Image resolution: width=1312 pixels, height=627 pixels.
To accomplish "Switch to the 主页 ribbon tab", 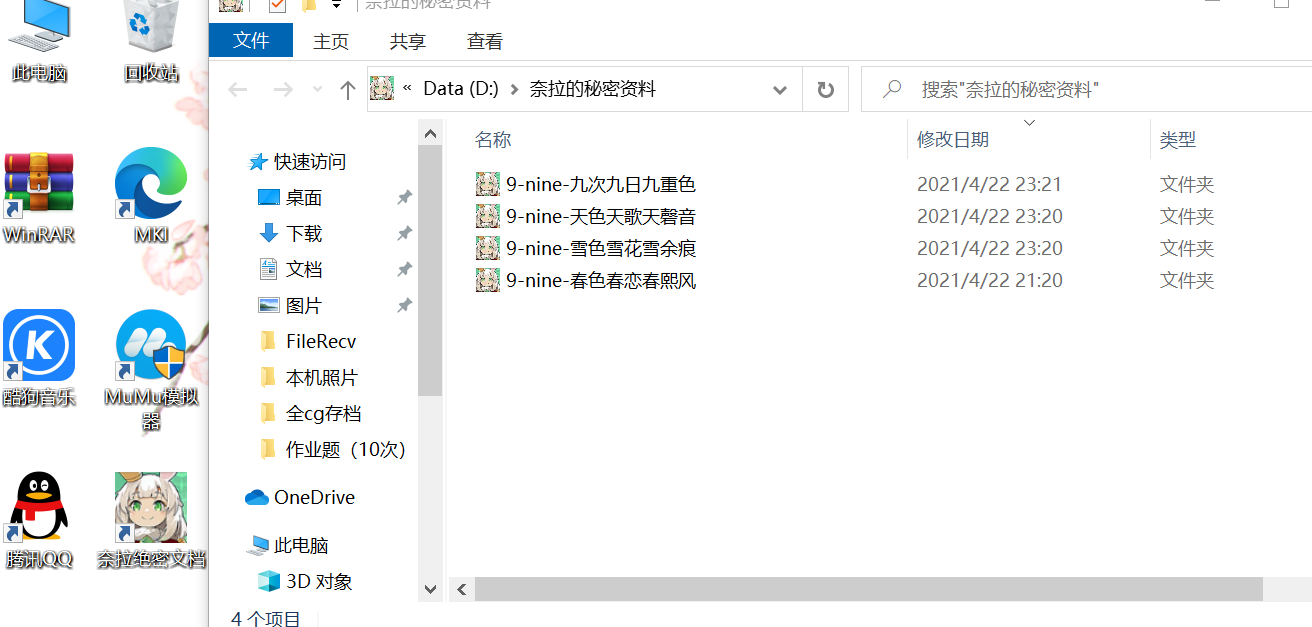I will tap(331, 41).
